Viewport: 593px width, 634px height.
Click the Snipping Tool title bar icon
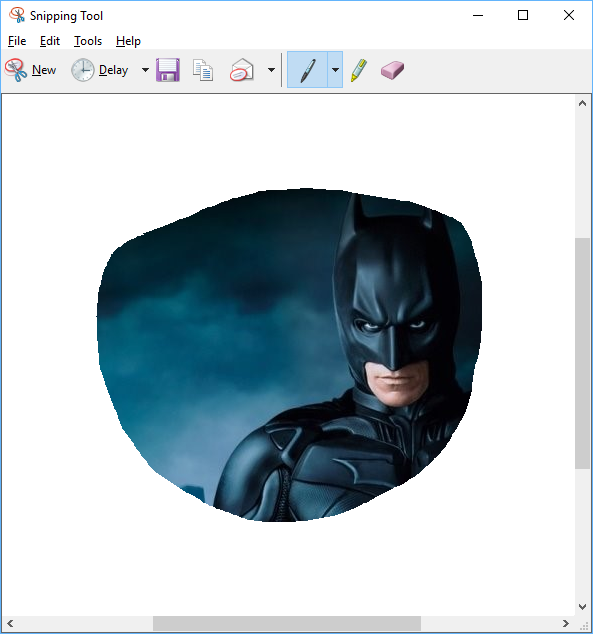tap(17, 15)
